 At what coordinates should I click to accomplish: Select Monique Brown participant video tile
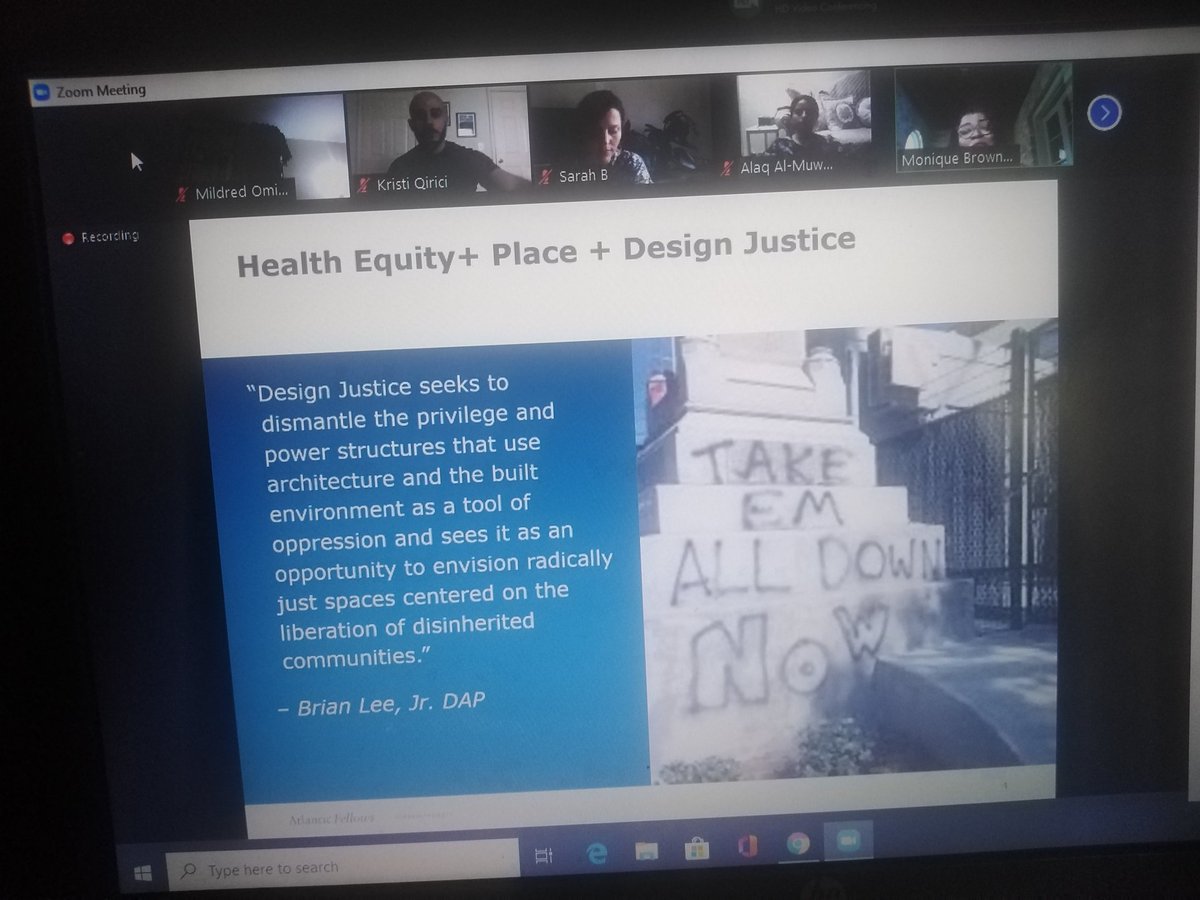[x=983, y=118]
